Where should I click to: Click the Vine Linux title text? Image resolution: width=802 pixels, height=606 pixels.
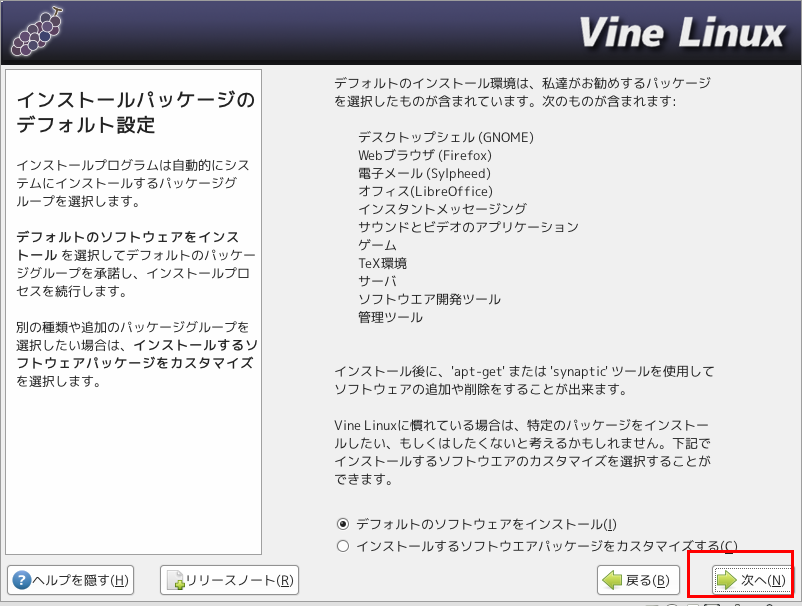coord(682,32)
